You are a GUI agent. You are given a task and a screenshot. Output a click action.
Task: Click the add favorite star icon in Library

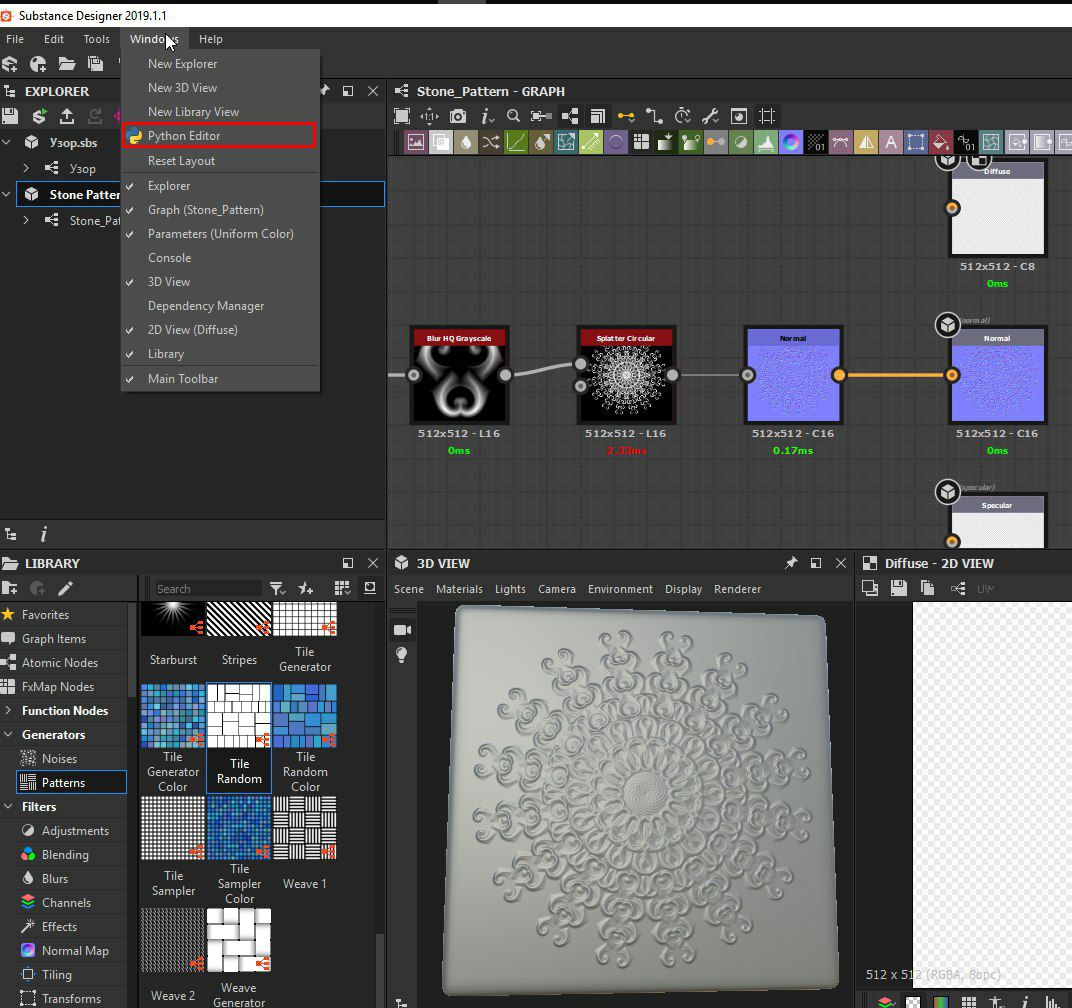coord(306,589)
